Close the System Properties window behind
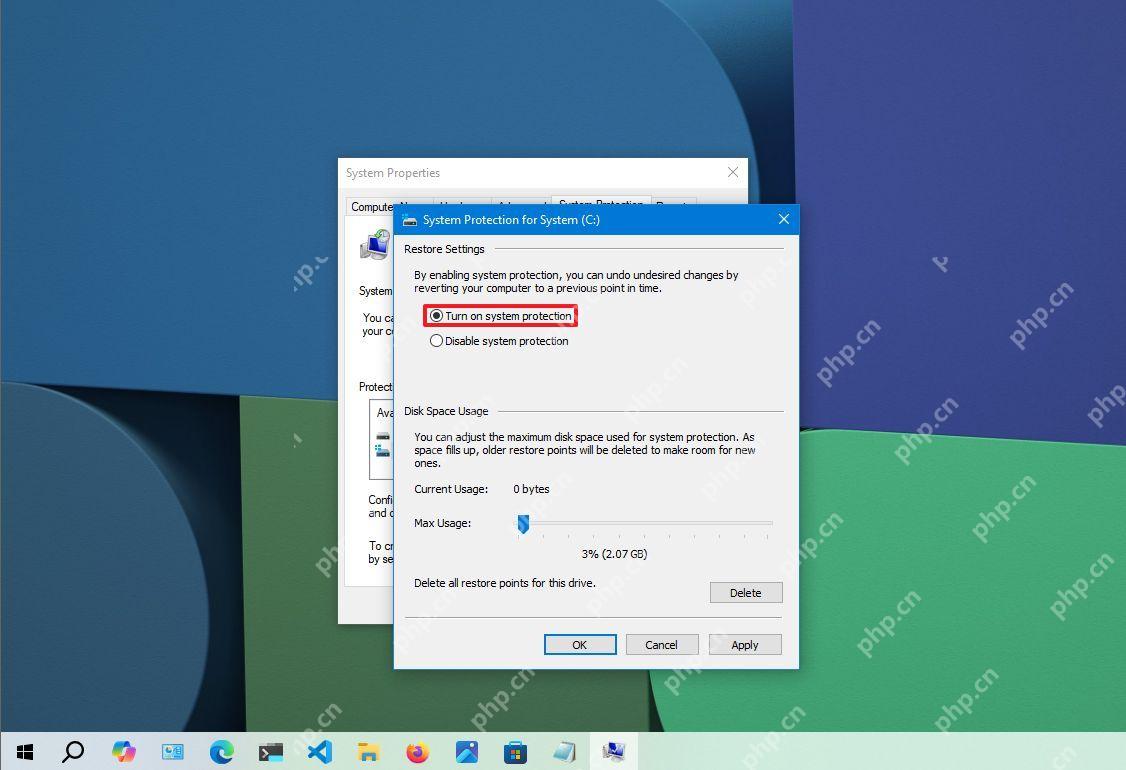 (x=732, y=172)
